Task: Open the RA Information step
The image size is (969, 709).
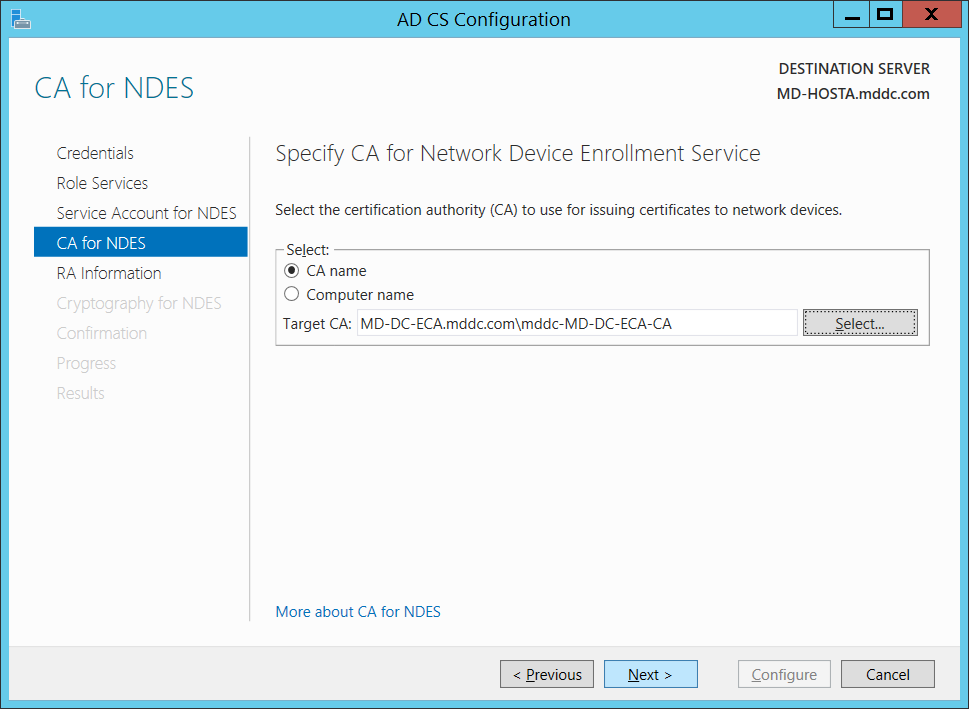Action: pos(109,273)
